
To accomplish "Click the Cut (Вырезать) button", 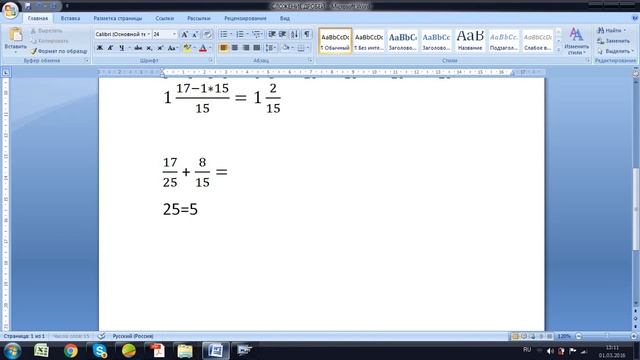I will (x=47, y=31).
